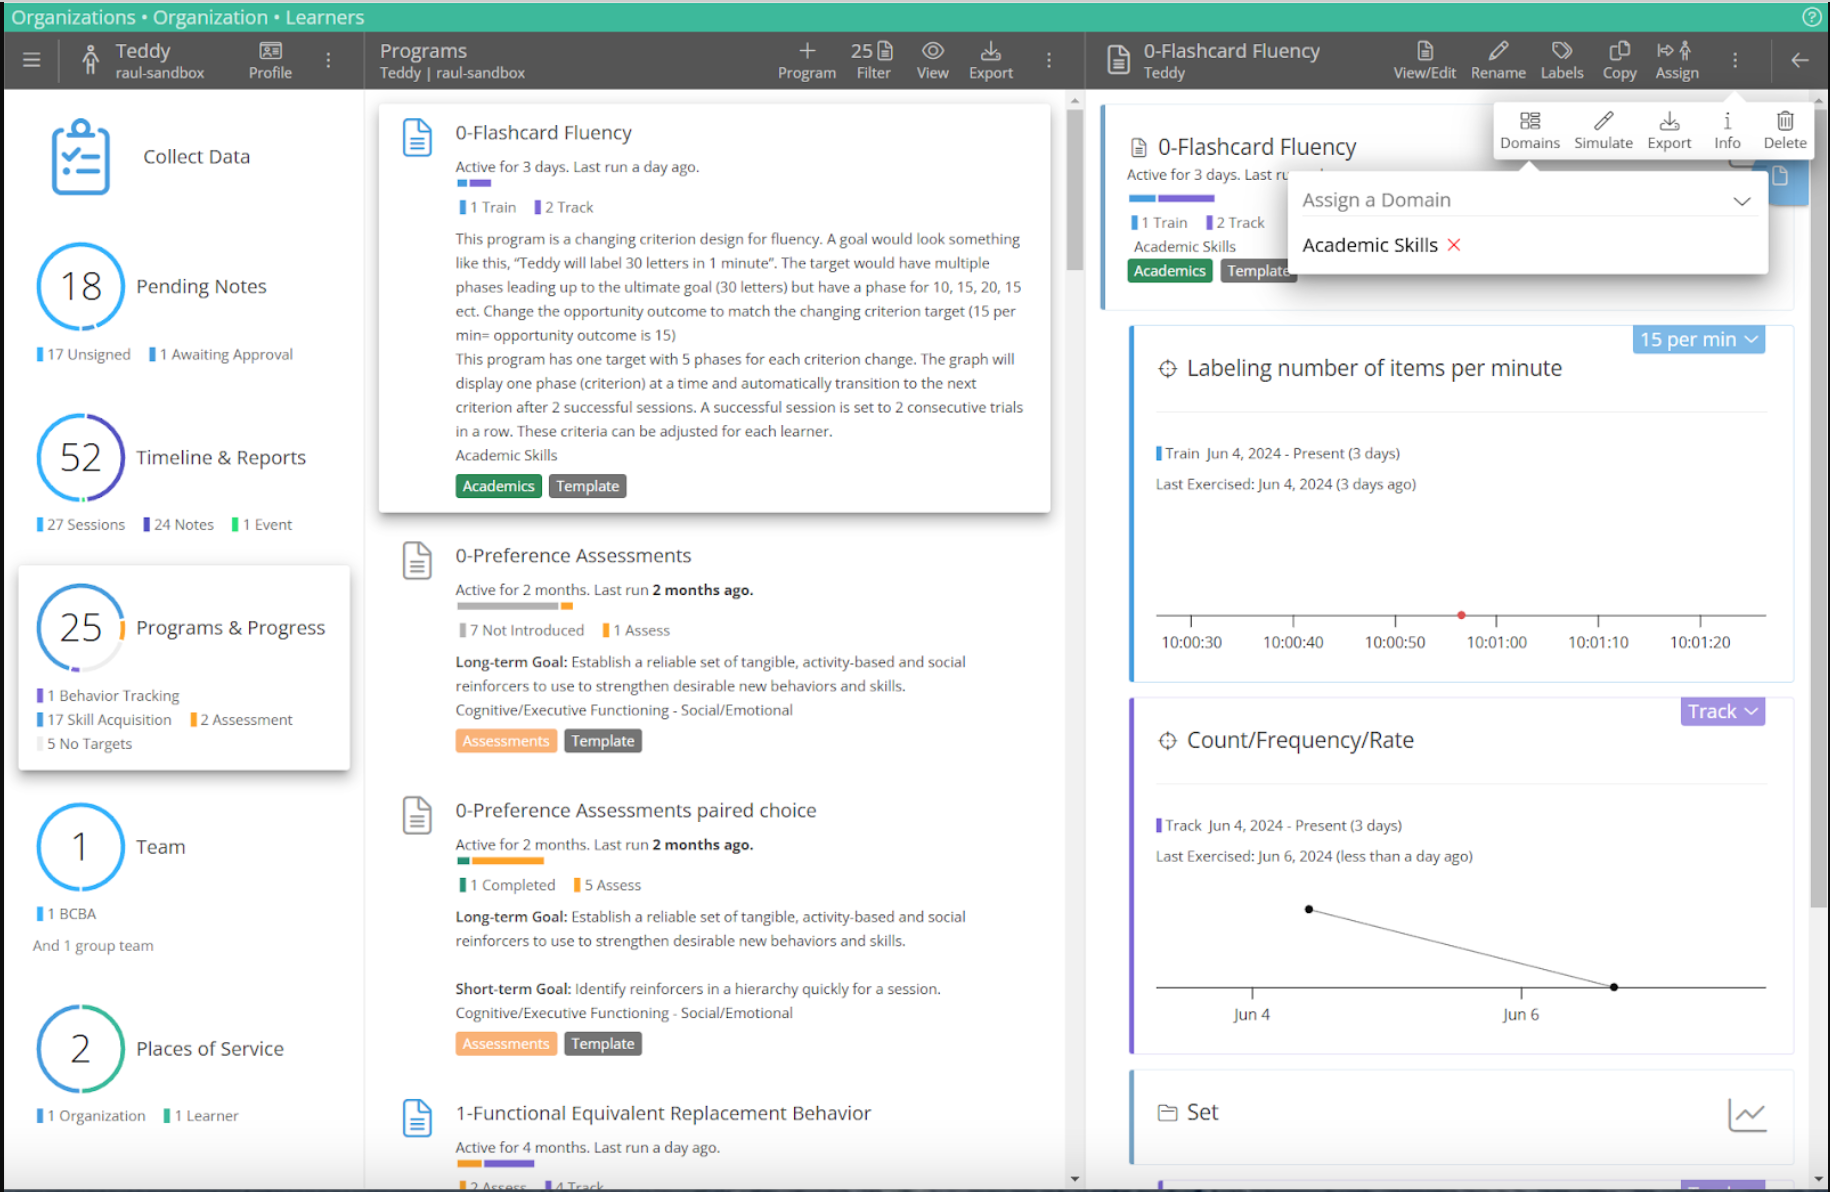This screenshot has width=1830, height=1192.
Task: Select the 0-Preference Assessments program
Action: point(573,556)
